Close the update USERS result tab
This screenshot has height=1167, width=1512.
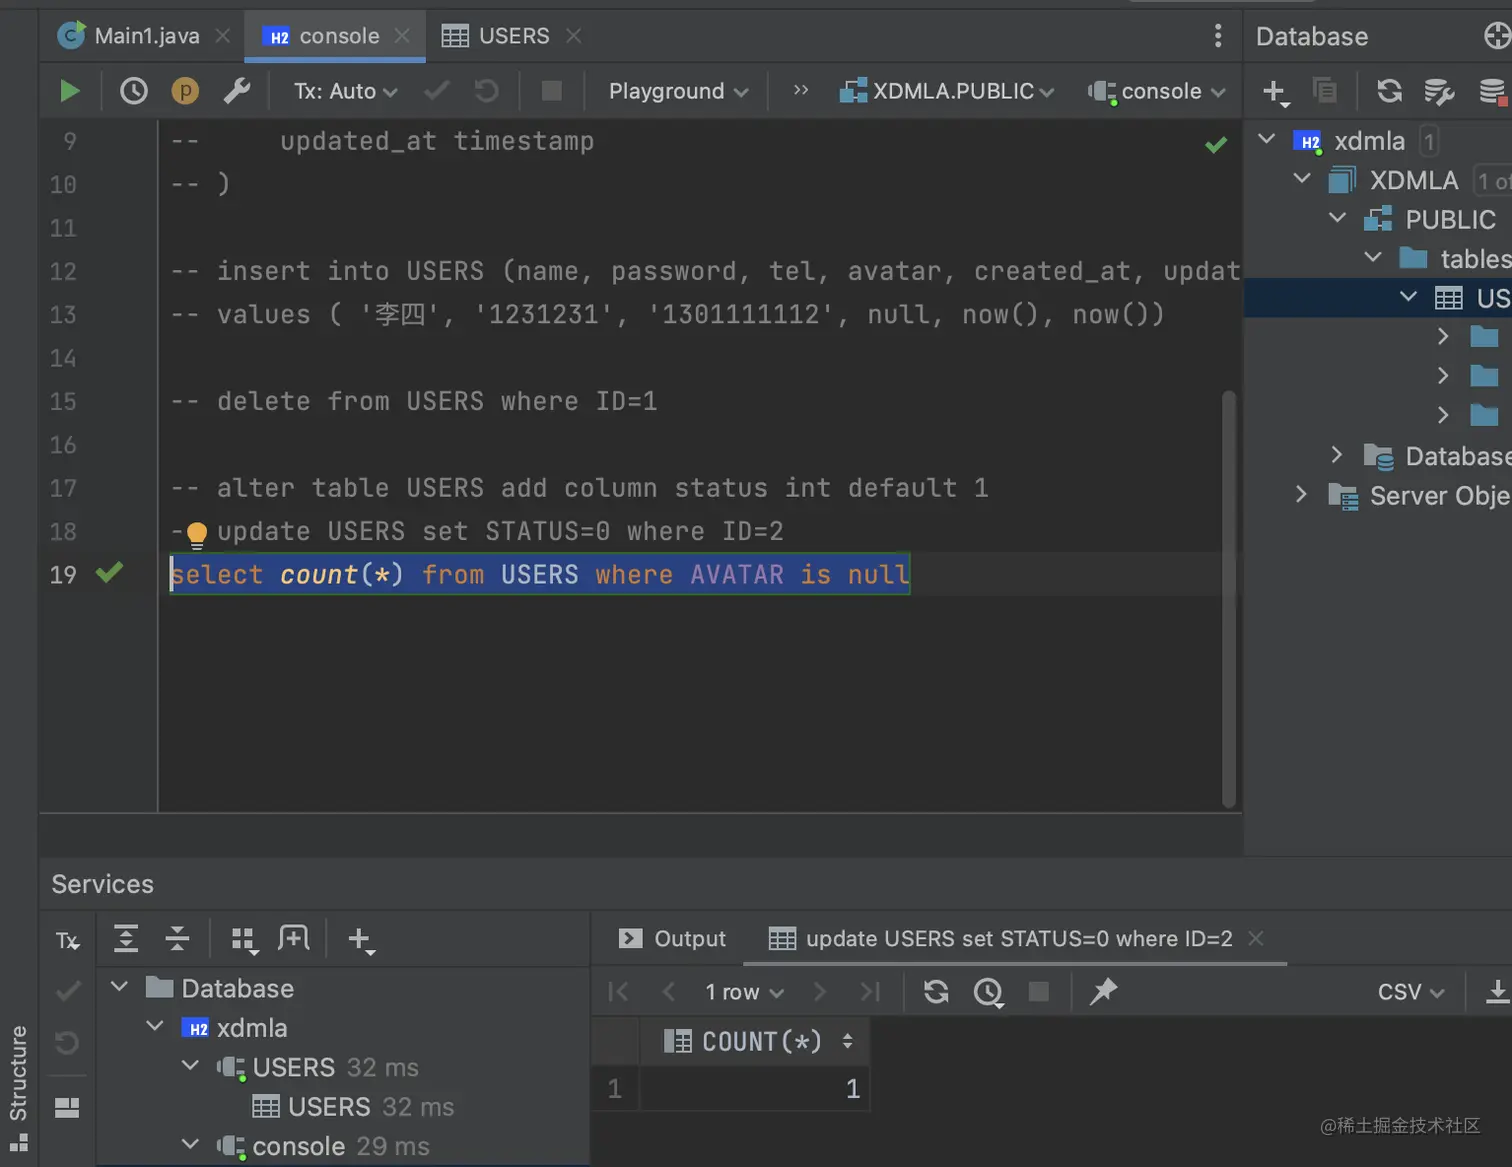pyautogui.click(x=1256, y=938)
